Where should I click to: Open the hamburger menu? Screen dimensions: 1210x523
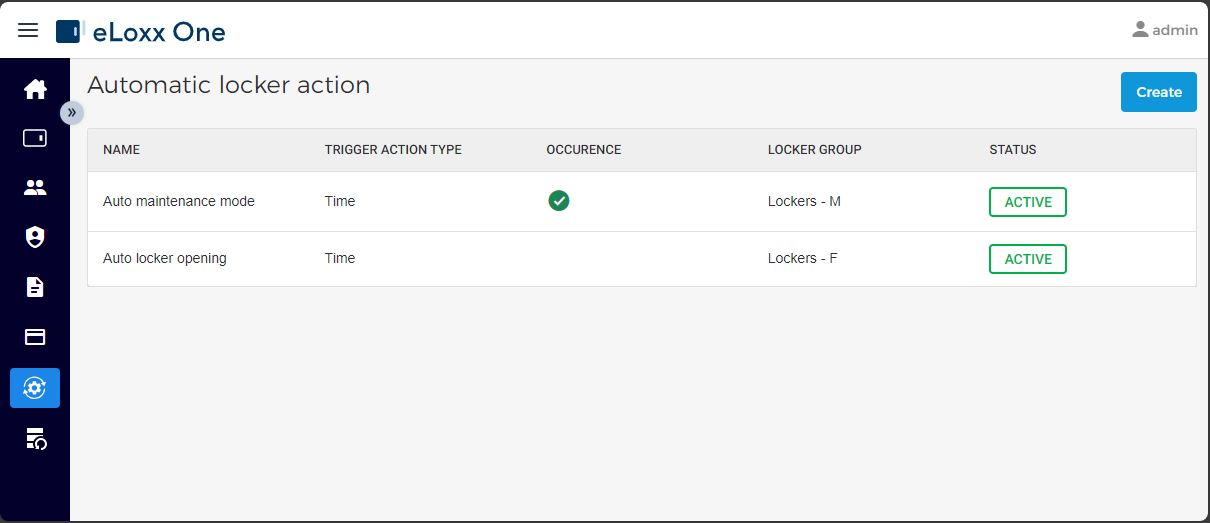coord(28,30)
